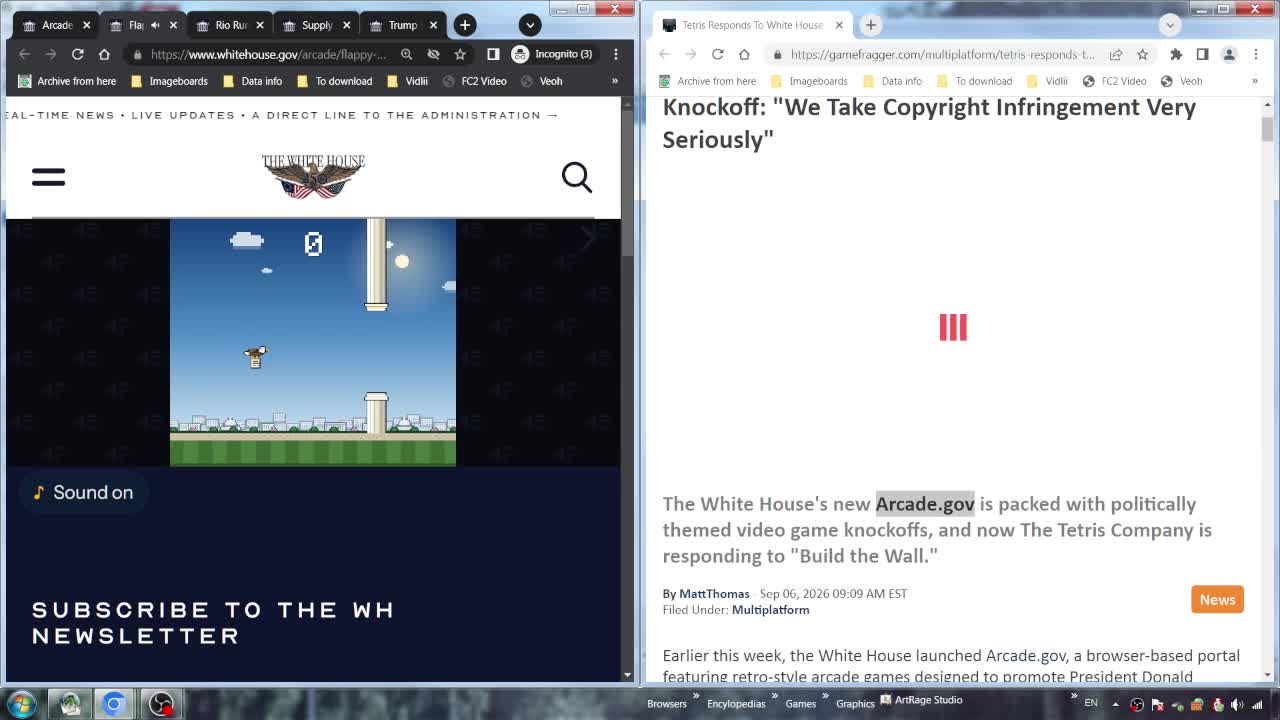Open side panel in the incognito window
This screenshot has height=720, width=1280.
click(493, 54)
